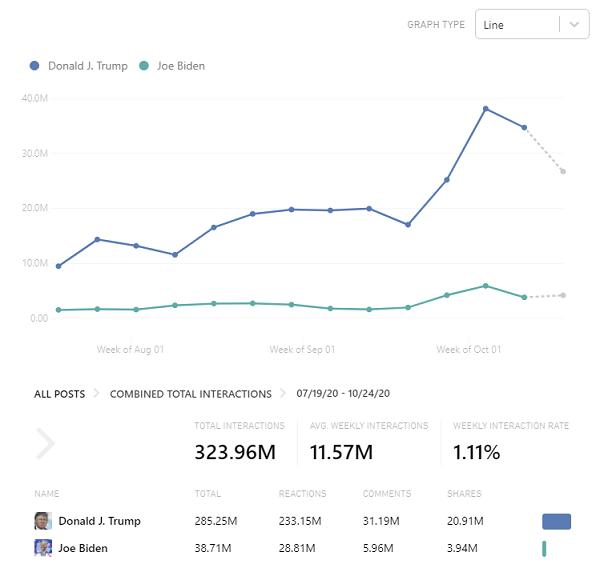This screenshot has height=580, width=600.
Task: Click the Week of Oct 01 axis label
Action: point(469,349)
